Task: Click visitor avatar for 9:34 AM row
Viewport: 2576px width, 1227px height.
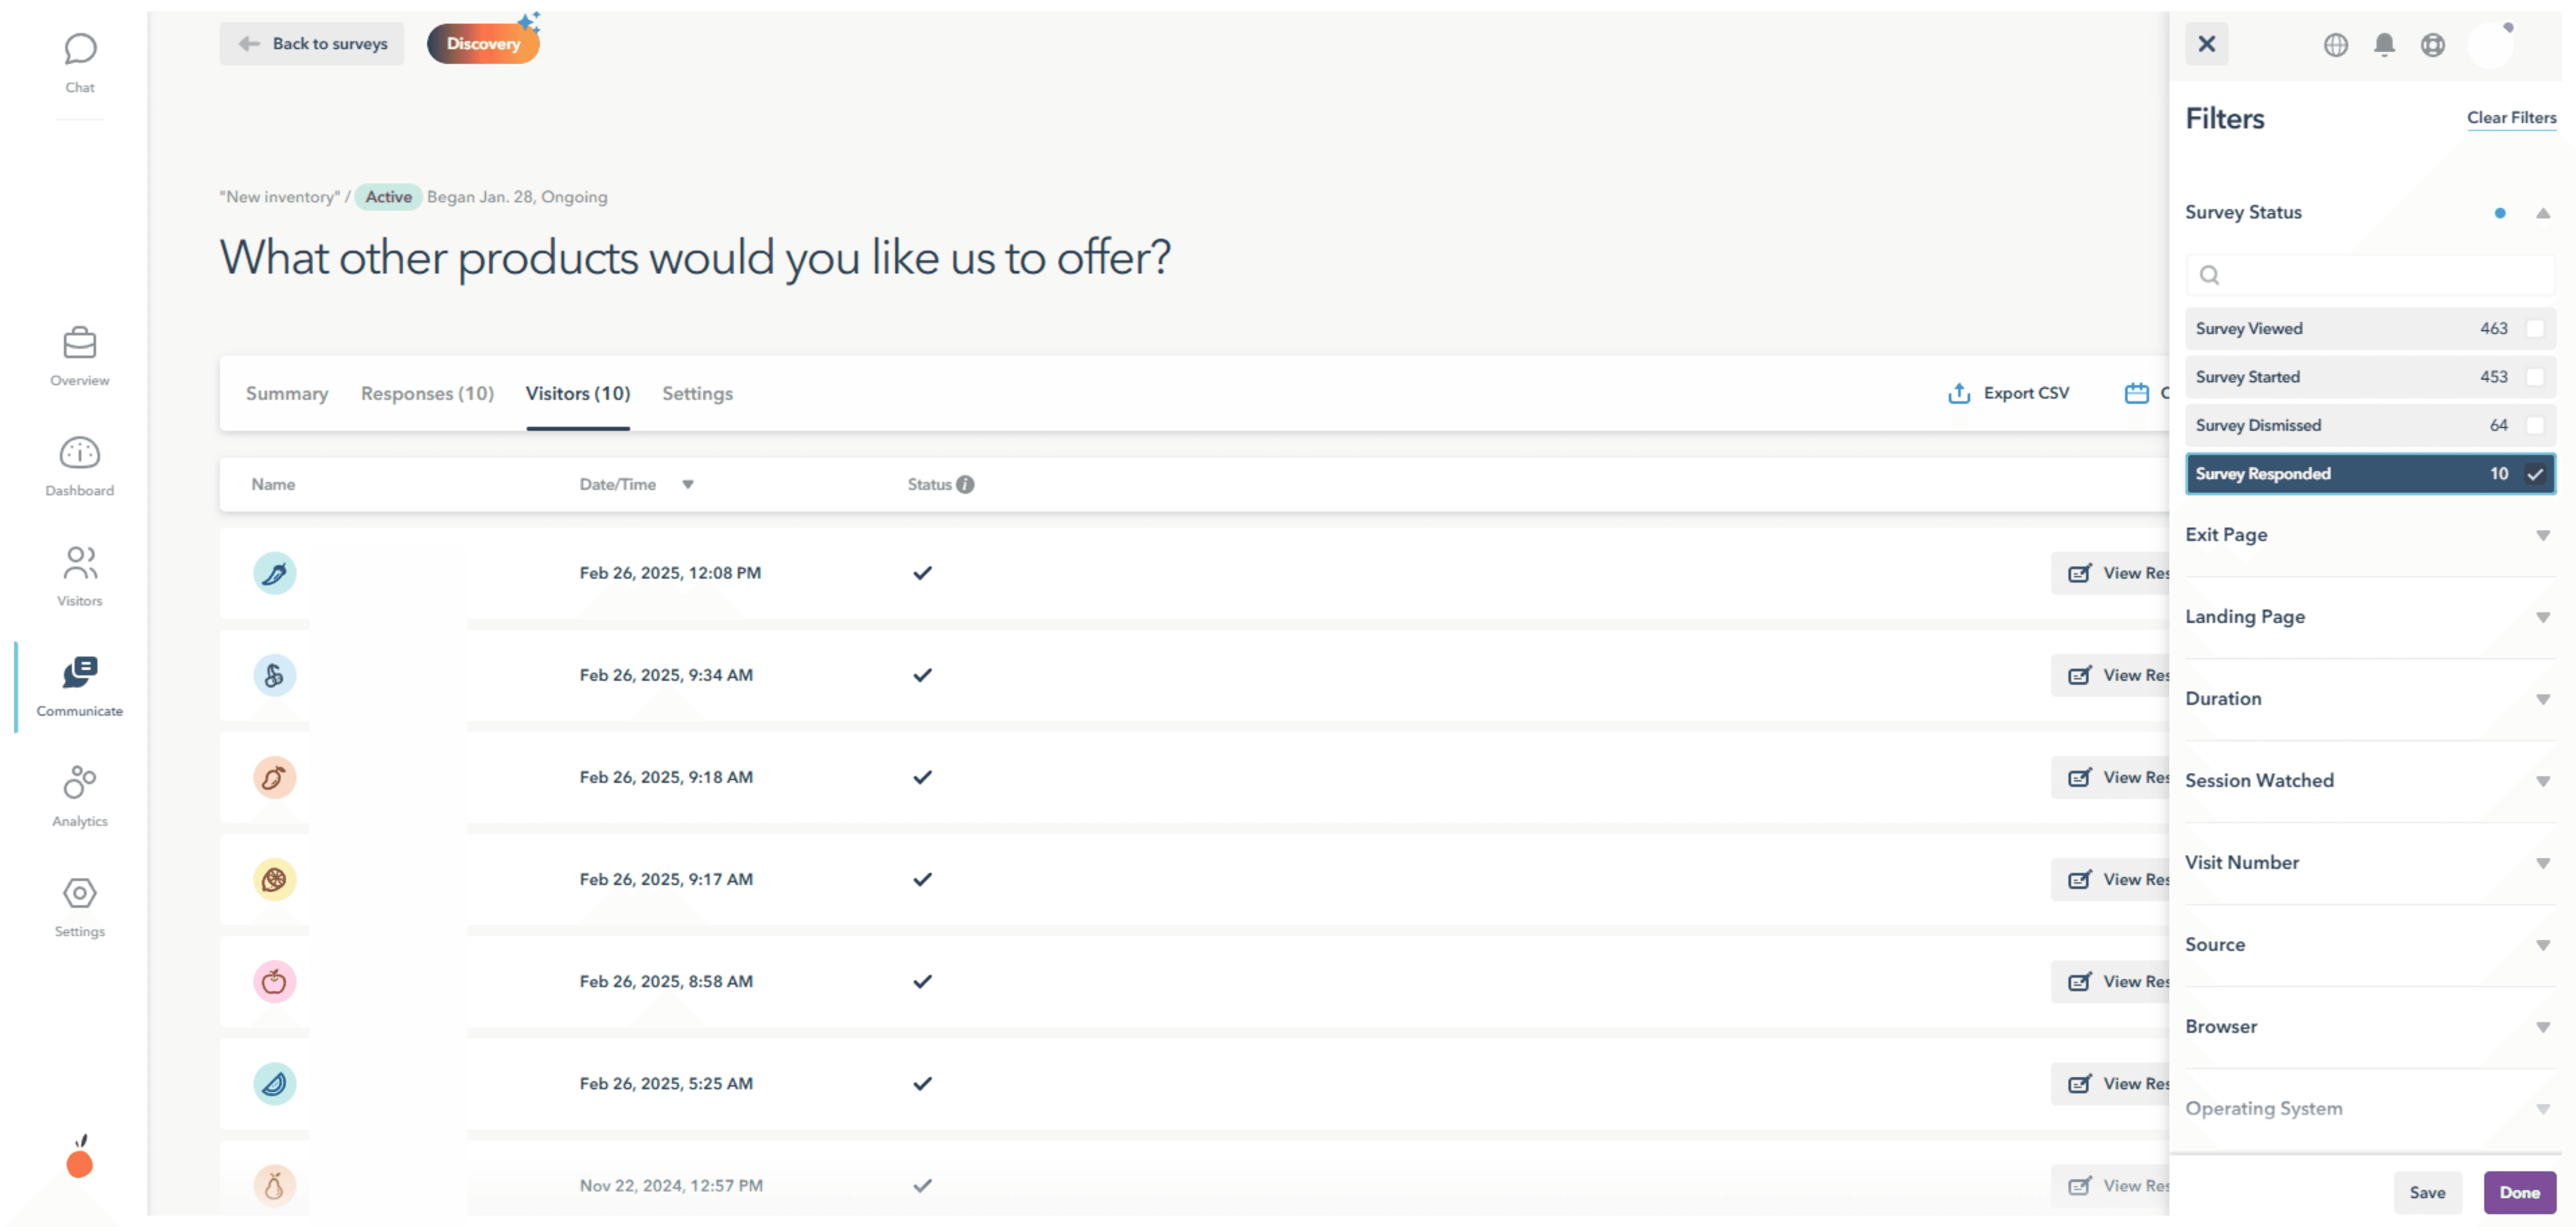Action: pos(274,675)
